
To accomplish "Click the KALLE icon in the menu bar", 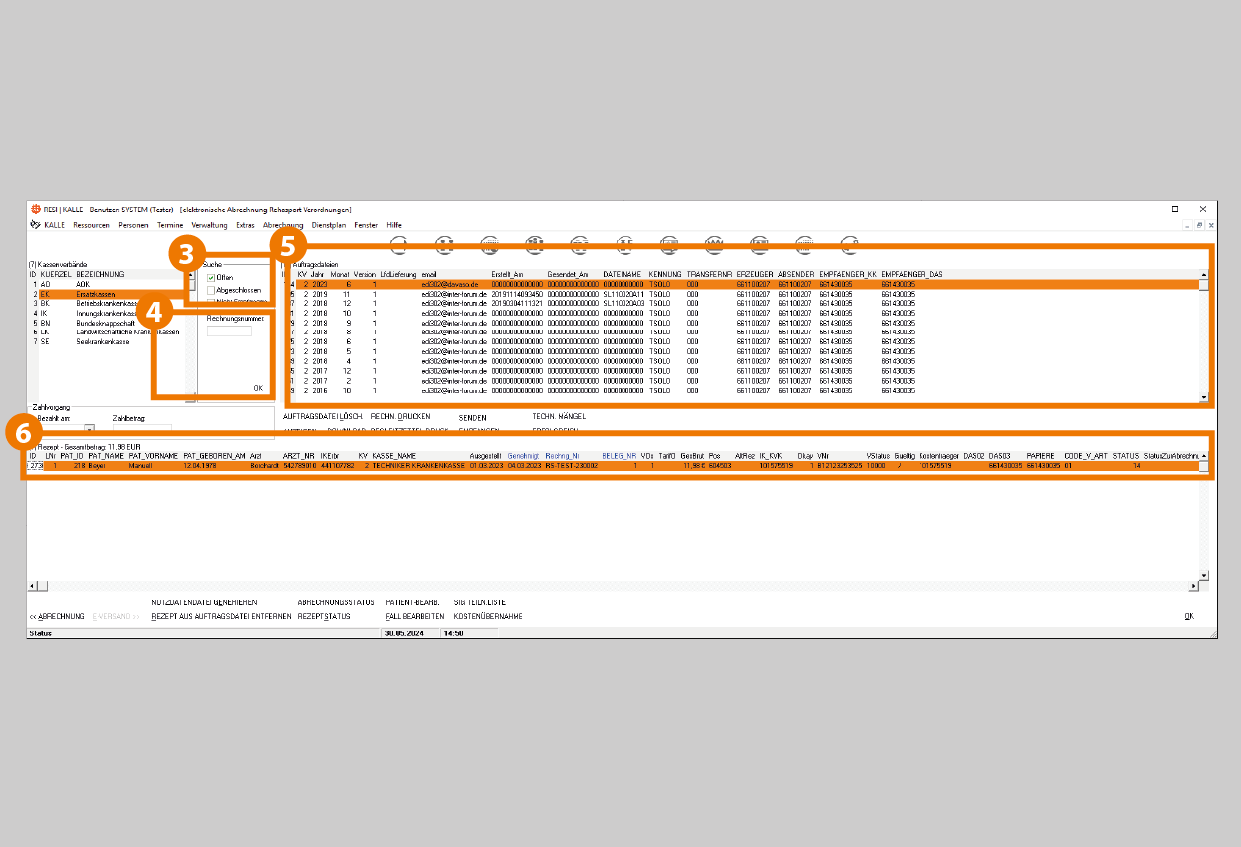I will [x=35, y=225].
